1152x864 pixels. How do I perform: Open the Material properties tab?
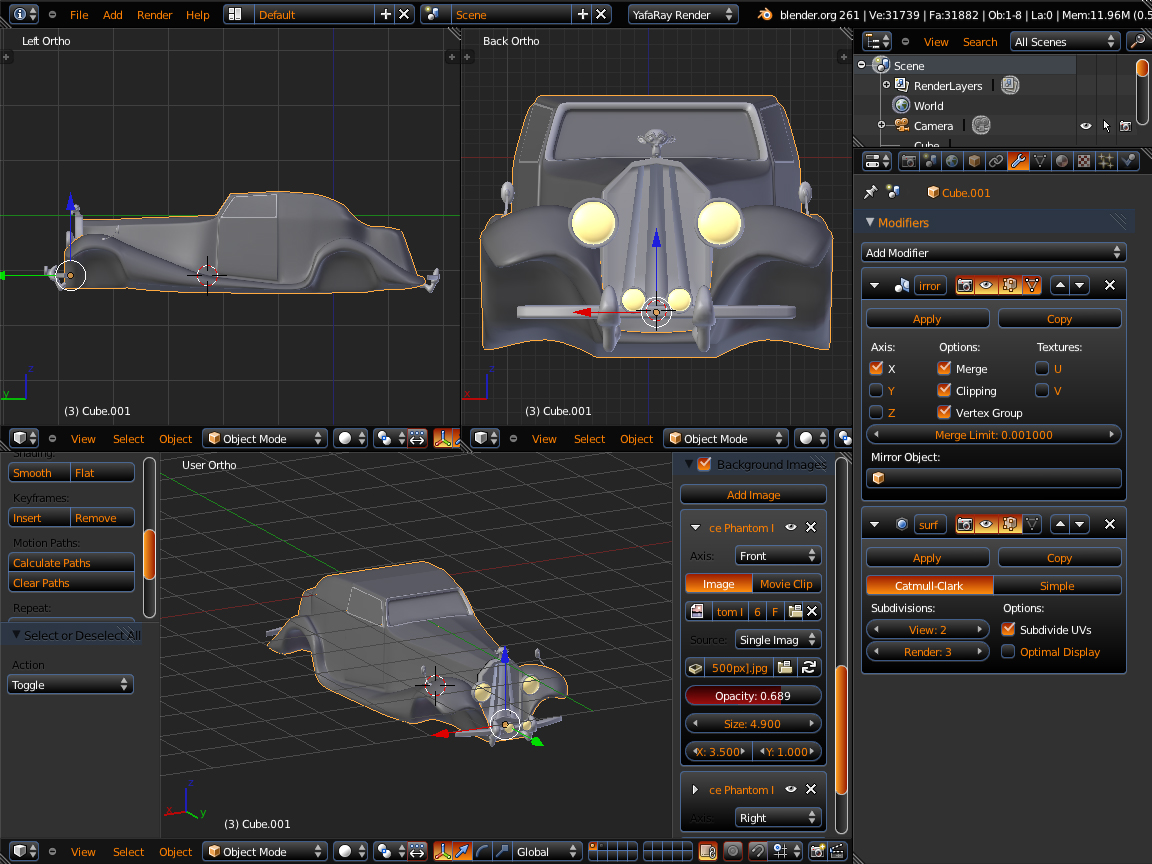point(1062,161)
